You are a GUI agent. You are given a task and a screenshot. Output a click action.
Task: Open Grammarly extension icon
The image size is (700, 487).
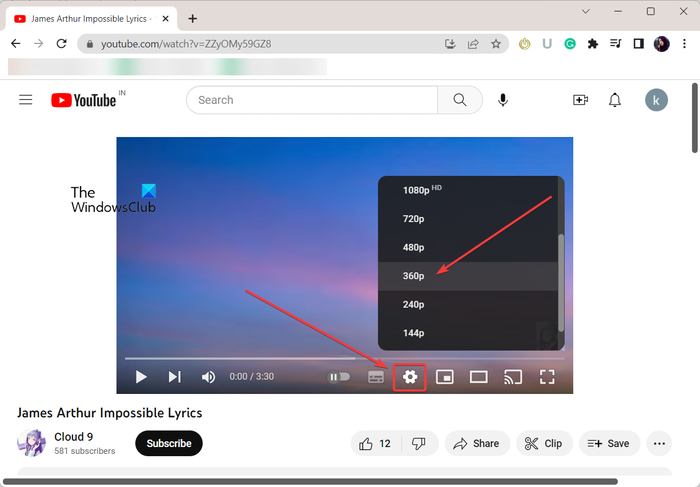pos(570,44)
